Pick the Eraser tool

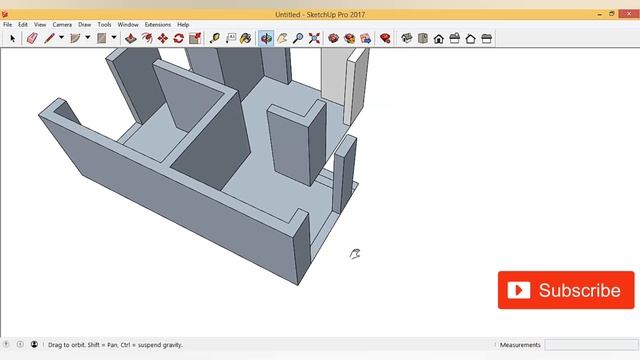point(32,39)
